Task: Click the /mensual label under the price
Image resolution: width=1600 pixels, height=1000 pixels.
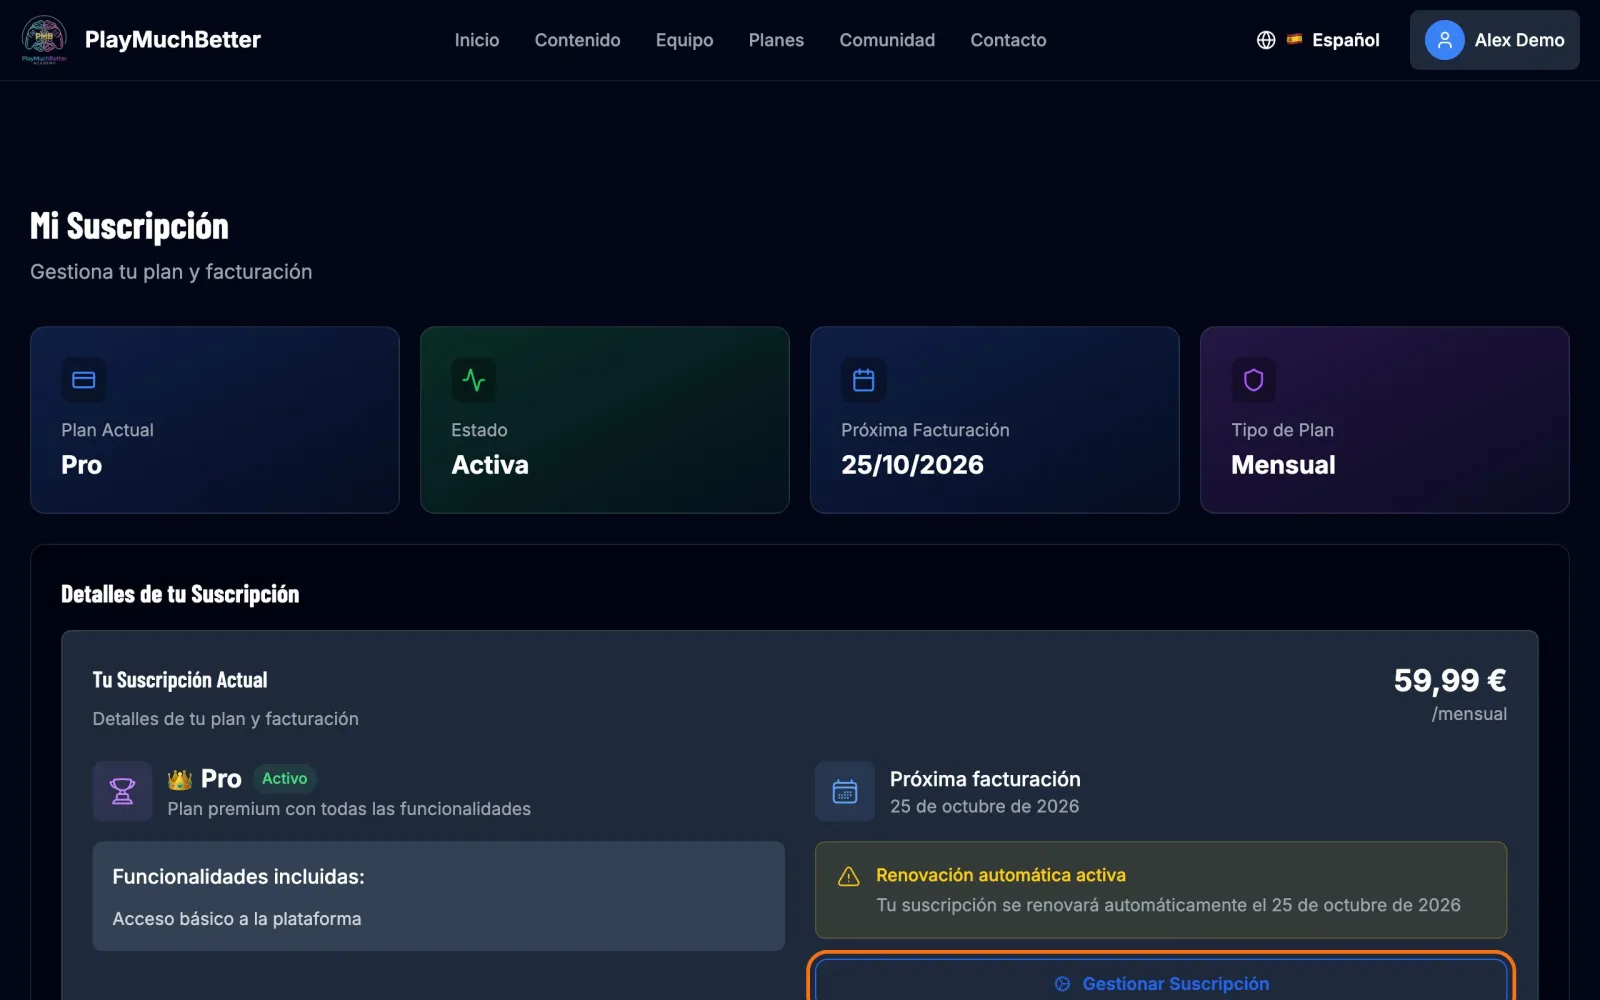Action: 1469,714
